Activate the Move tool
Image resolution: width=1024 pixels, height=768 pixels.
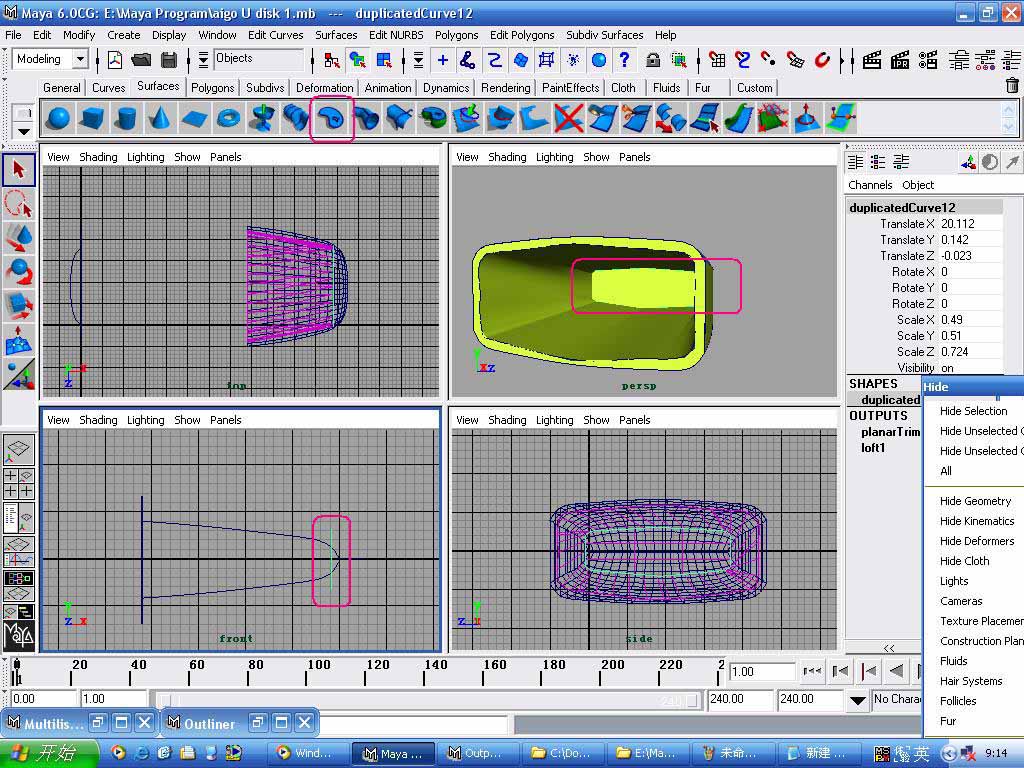coord(18,238)
